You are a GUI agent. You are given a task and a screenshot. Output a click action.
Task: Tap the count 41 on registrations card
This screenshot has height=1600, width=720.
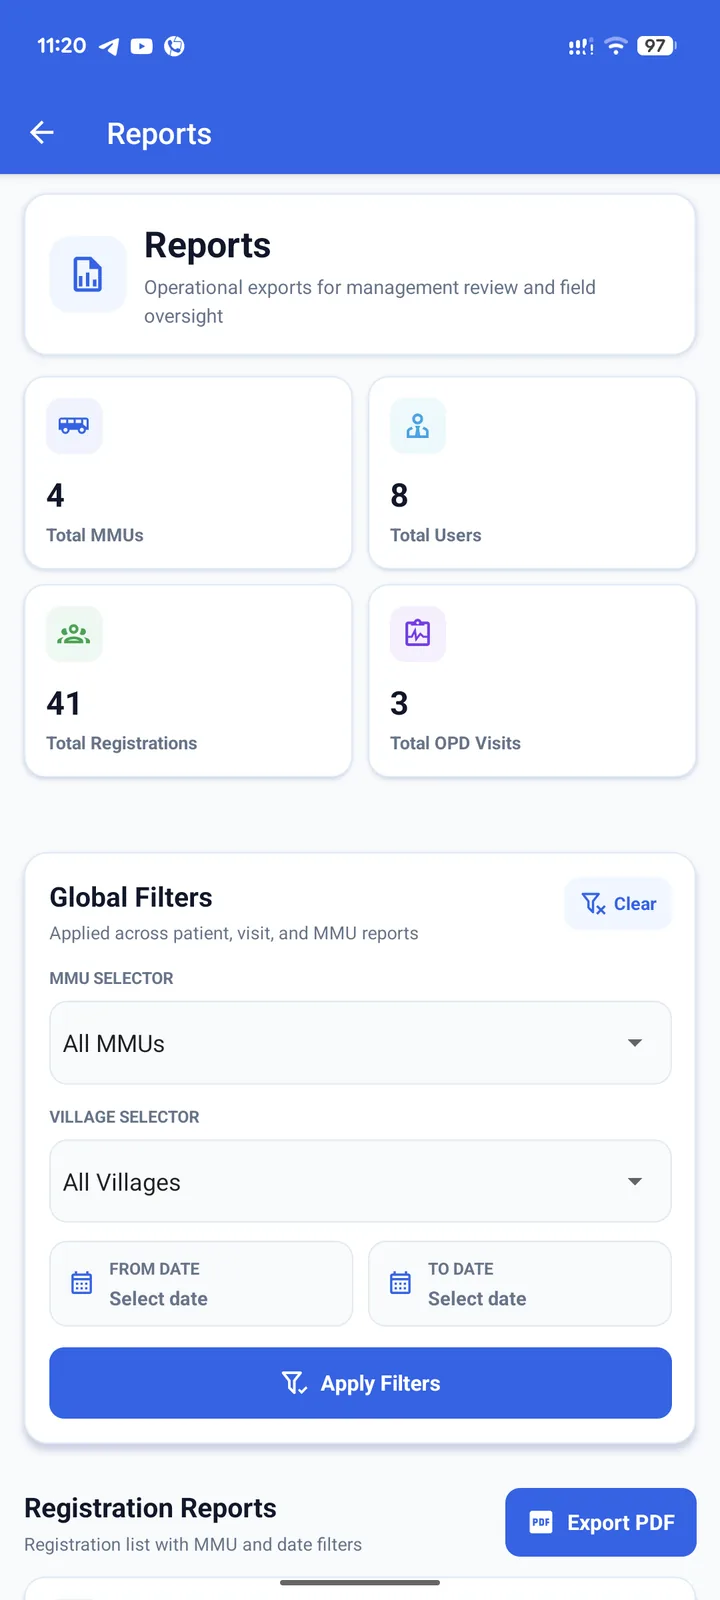tap(63, 703)
